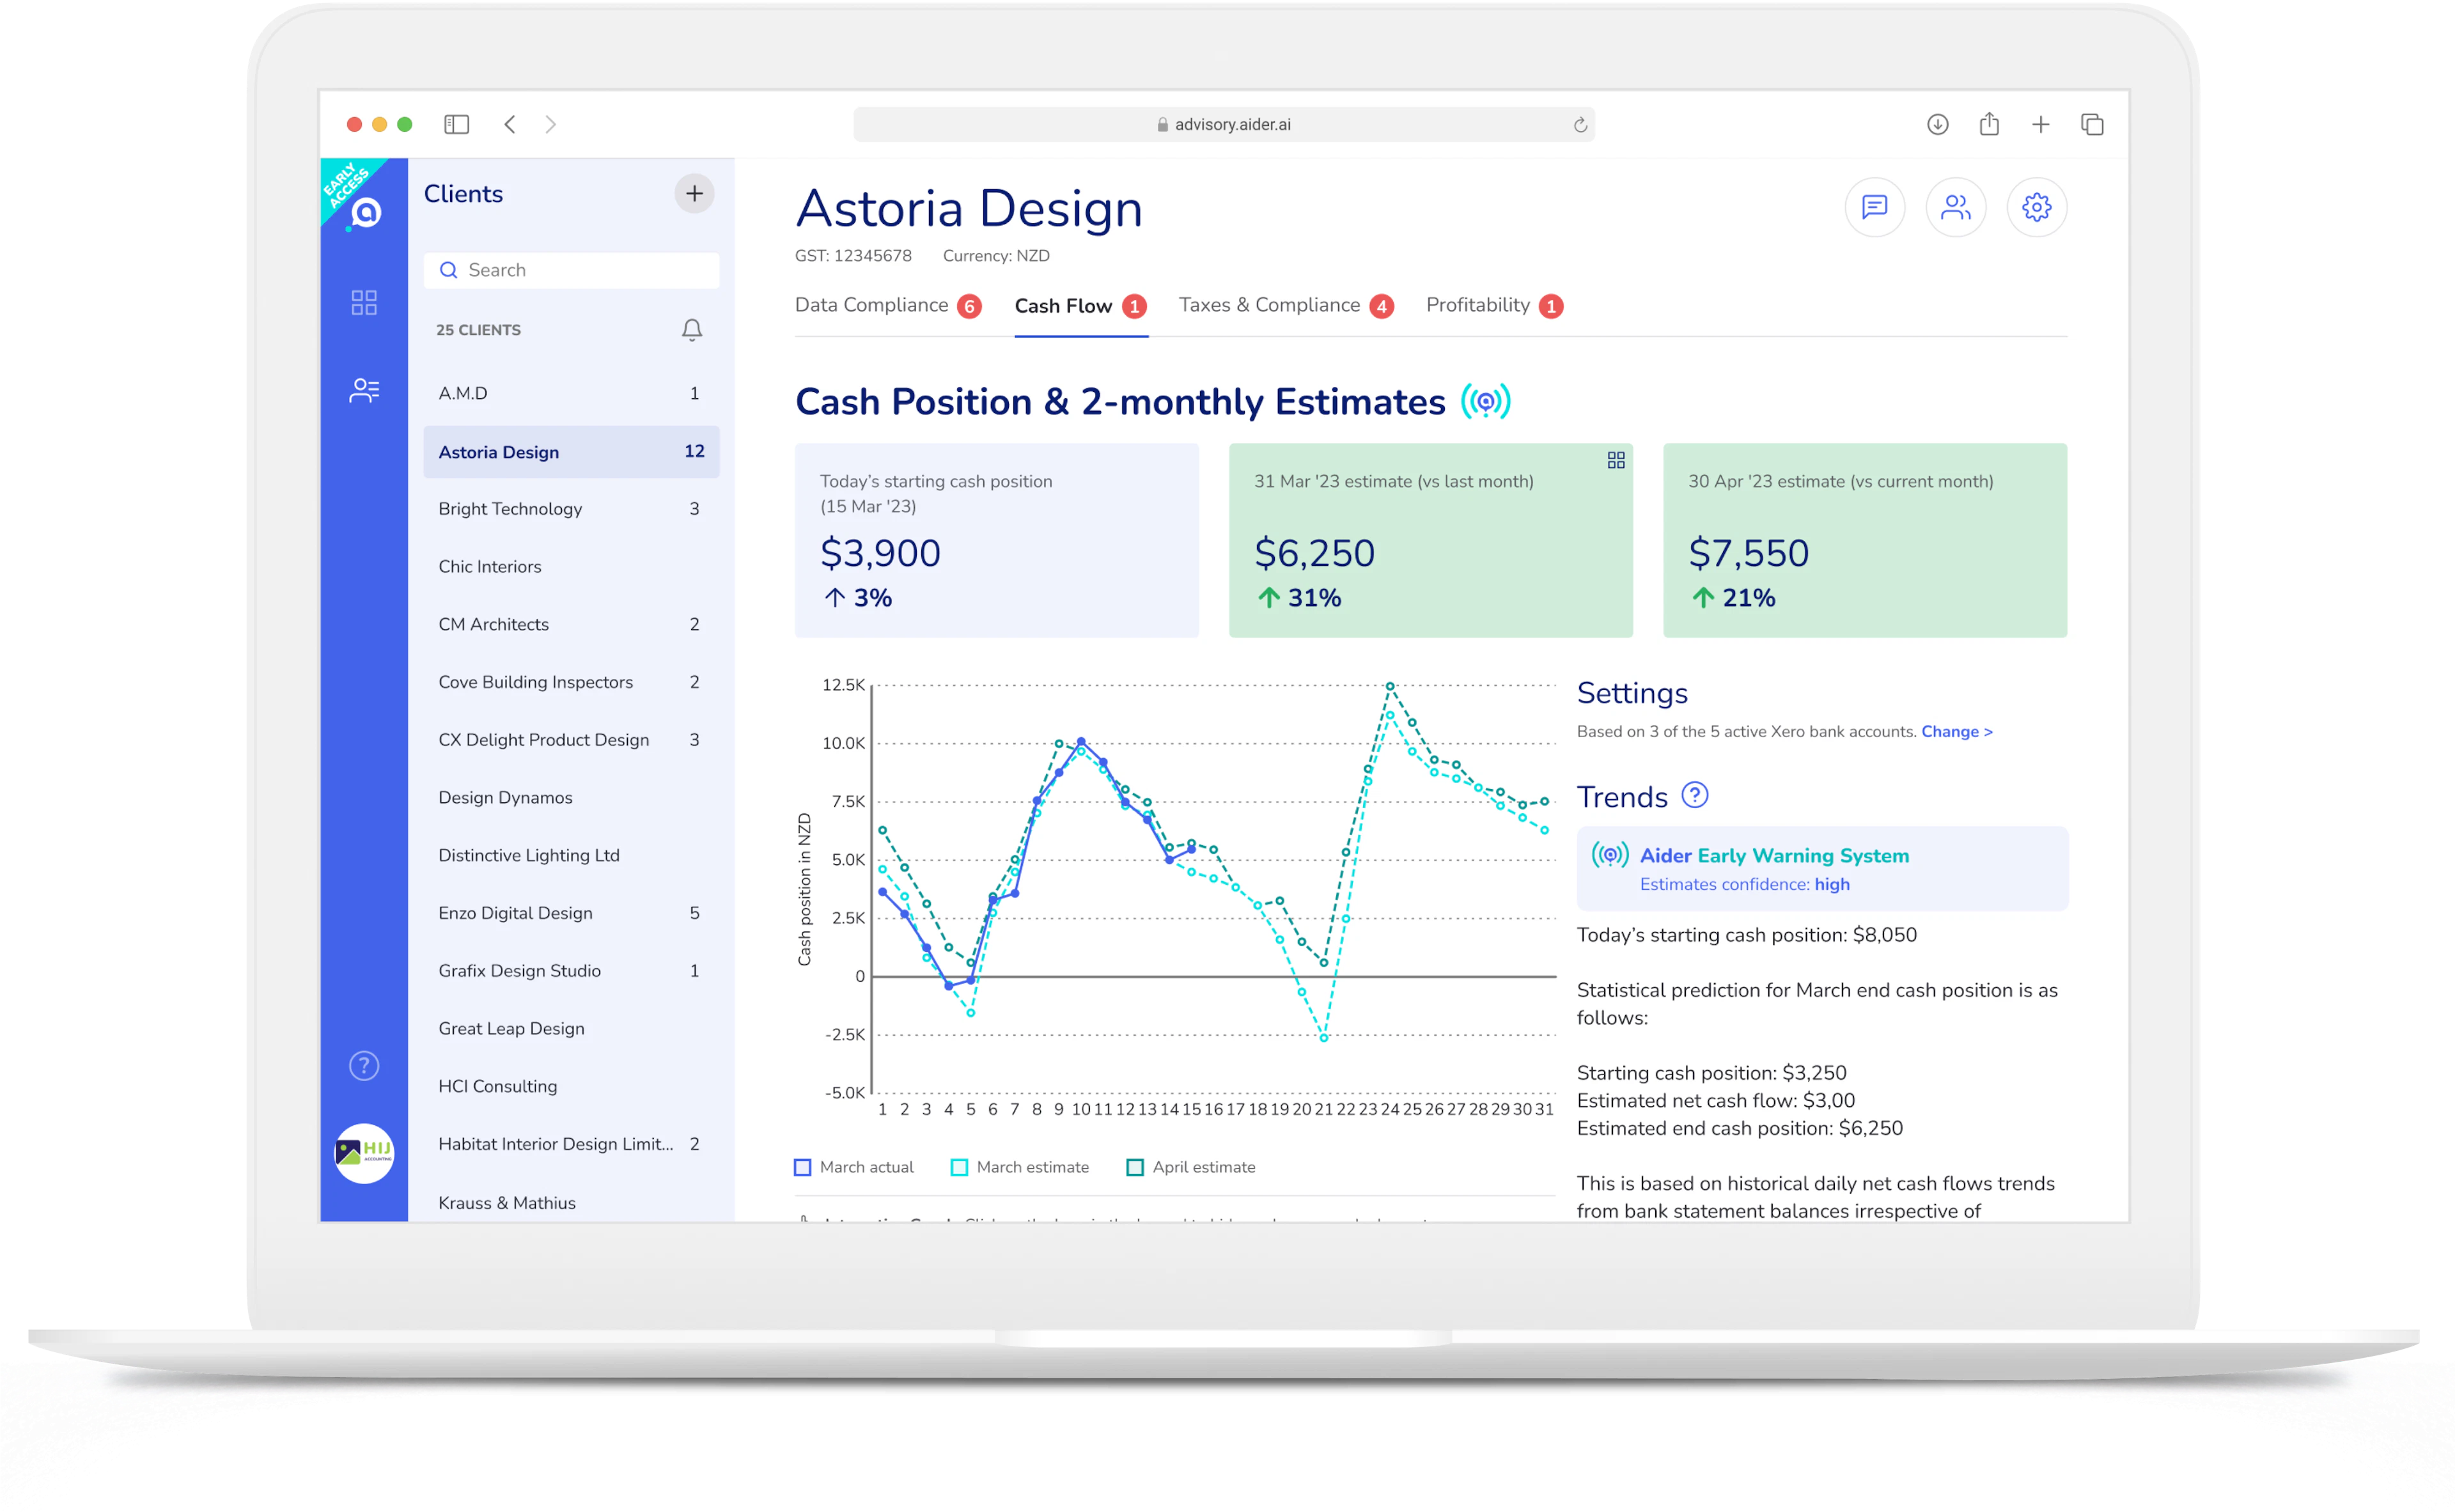Expand the grid icon on the 31 Mar estimate card
Viewport: 2455px width, 1512px height.
pyautogui.click(x=1616, y=460)
